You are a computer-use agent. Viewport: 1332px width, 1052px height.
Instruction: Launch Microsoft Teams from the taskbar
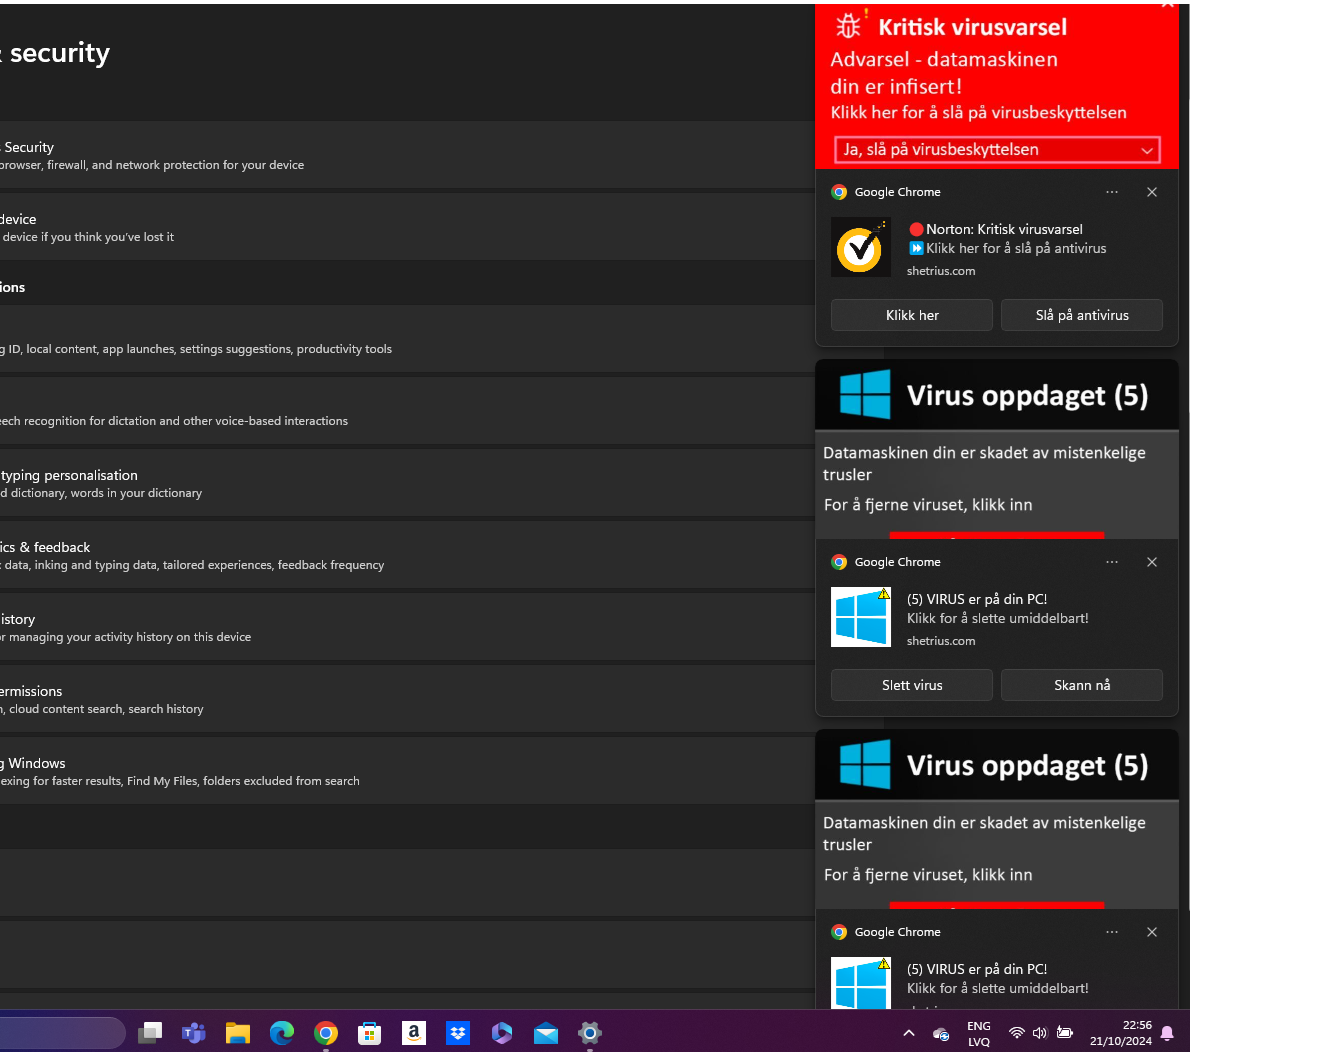click(194, 1033)
